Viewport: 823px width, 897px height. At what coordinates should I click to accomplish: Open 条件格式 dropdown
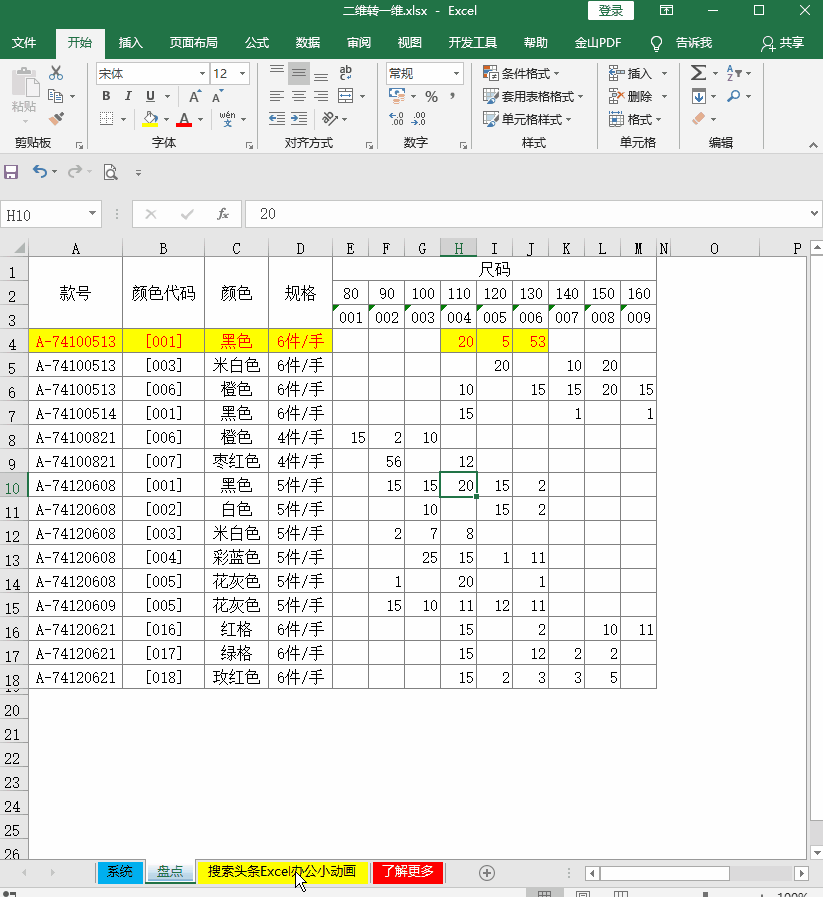coord(521,73)
